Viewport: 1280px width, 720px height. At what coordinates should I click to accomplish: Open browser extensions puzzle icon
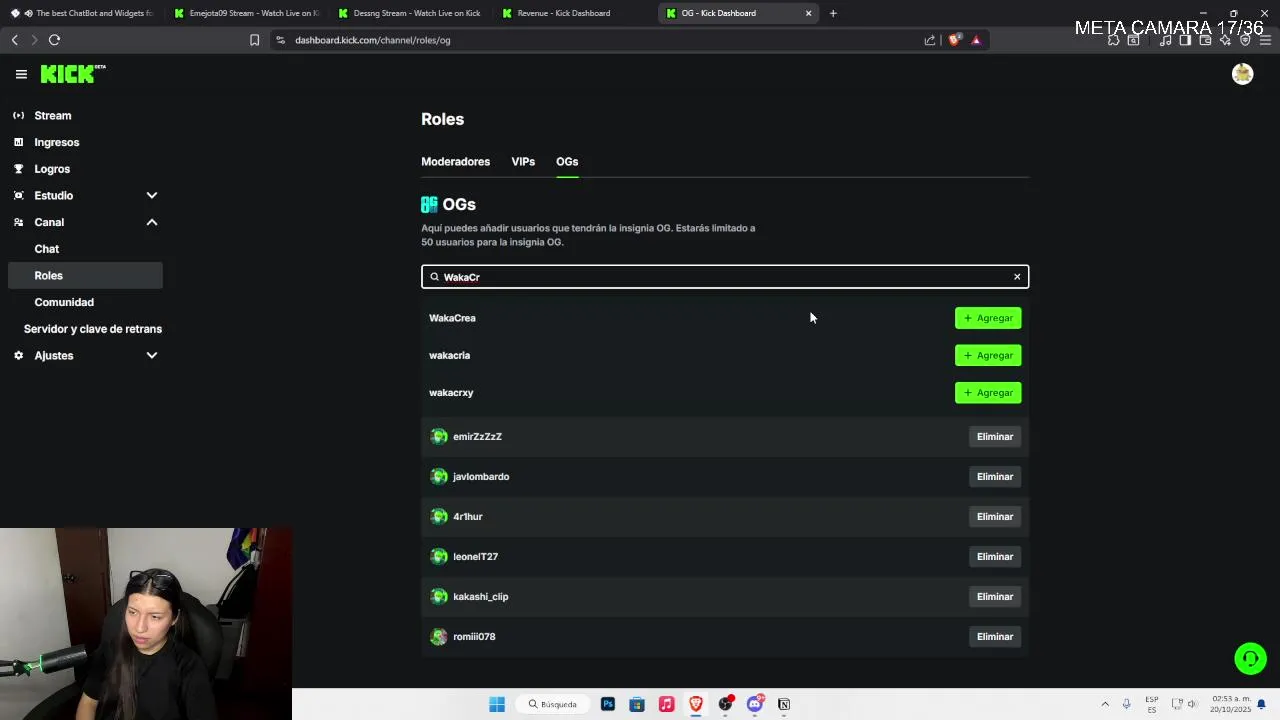(1113, 40)
